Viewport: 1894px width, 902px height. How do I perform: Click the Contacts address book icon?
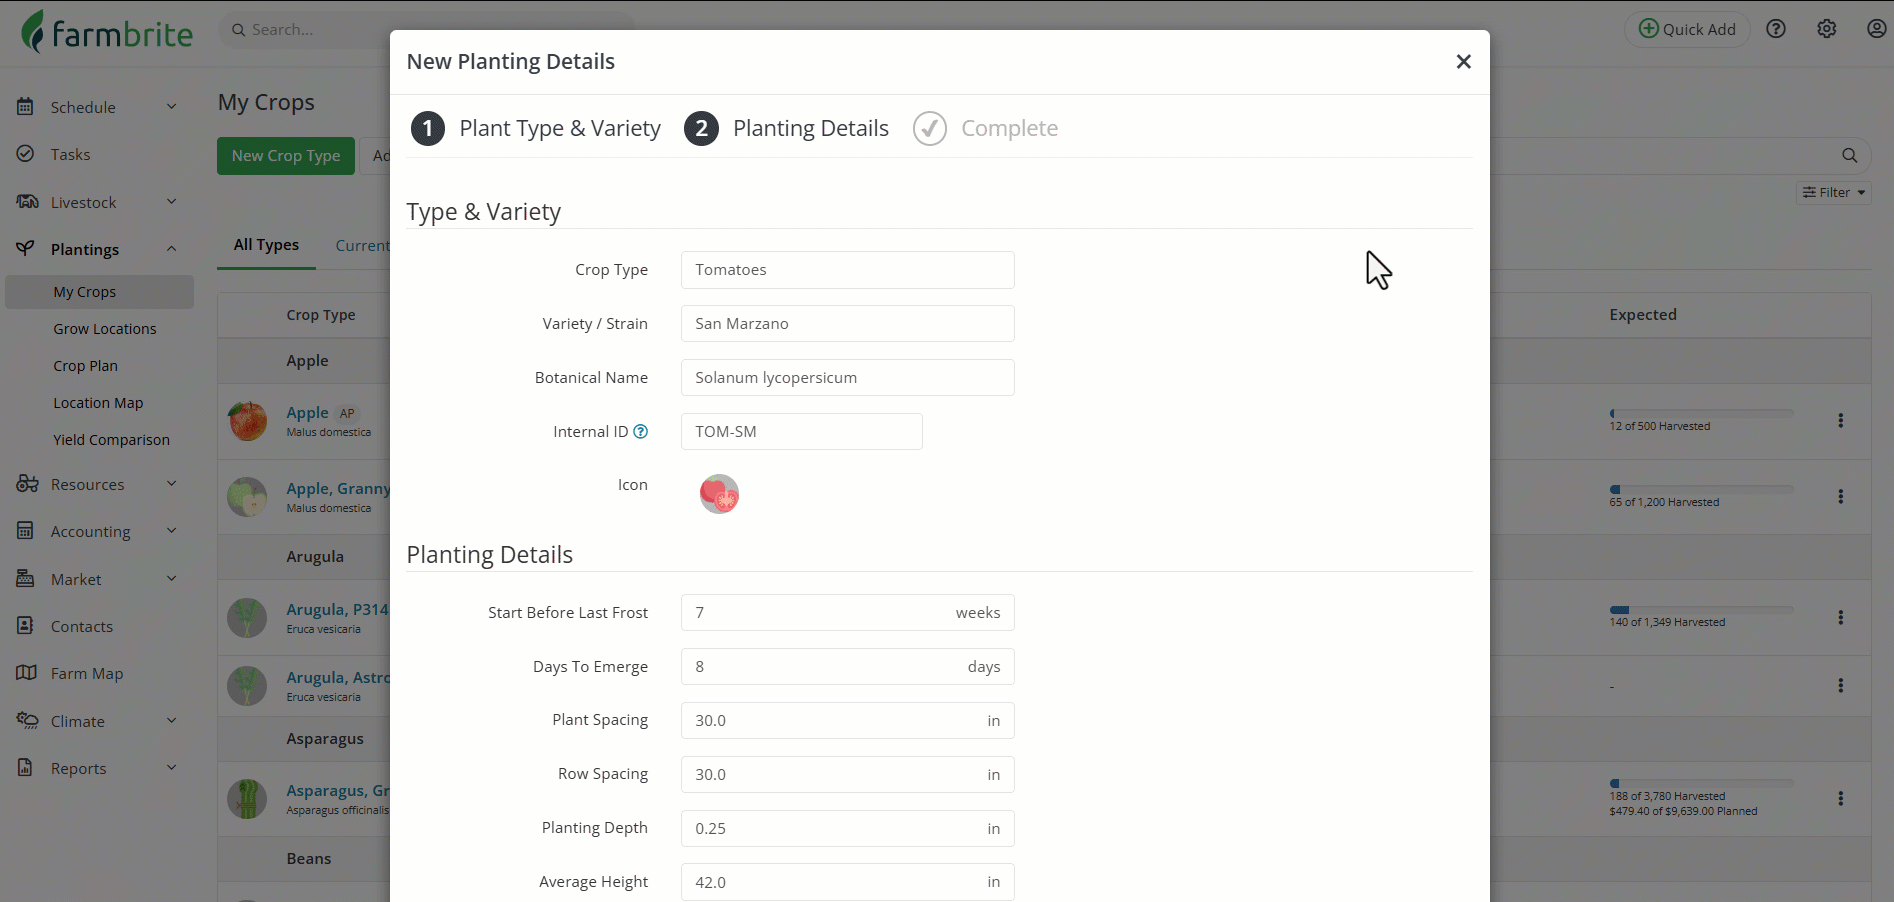(x=26, y=626)
